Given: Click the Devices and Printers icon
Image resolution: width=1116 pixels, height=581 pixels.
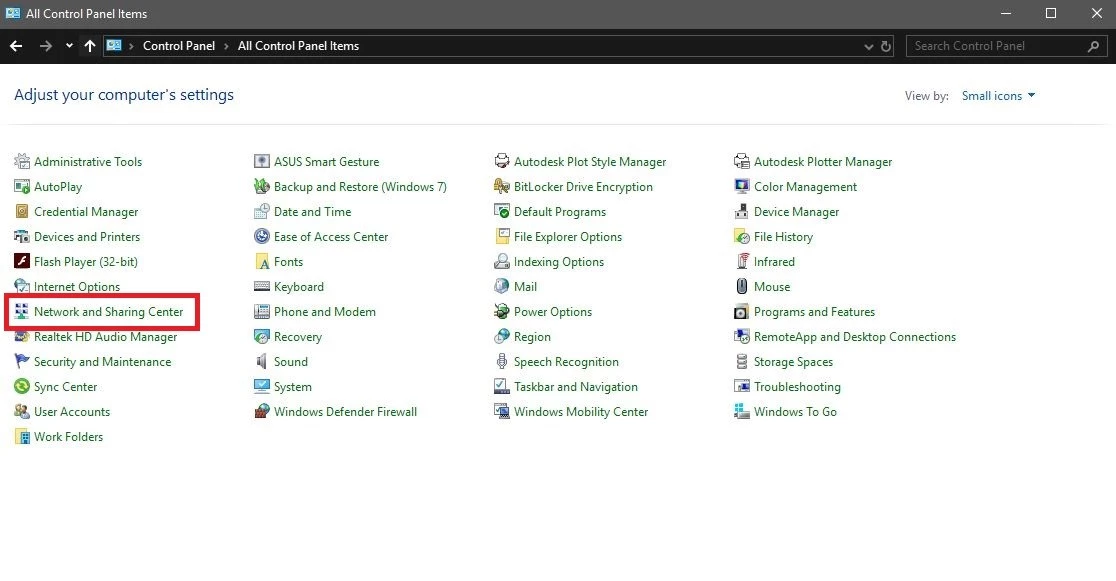Looking at the screenshot, I should [22, 236].
